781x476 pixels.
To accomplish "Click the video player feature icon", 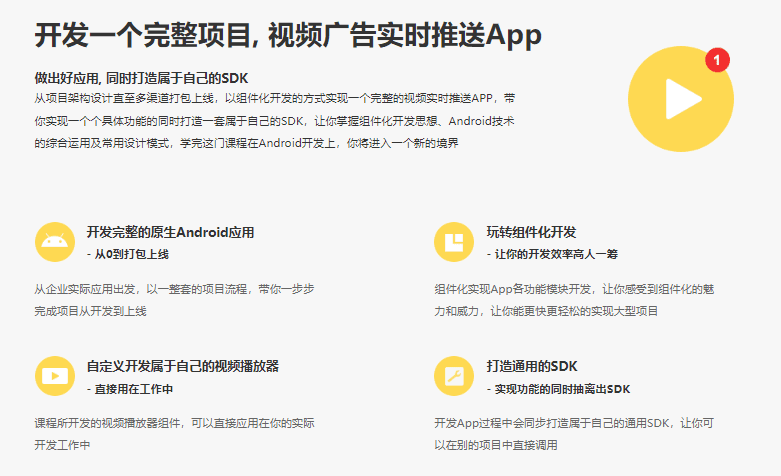I will [54, 376].
